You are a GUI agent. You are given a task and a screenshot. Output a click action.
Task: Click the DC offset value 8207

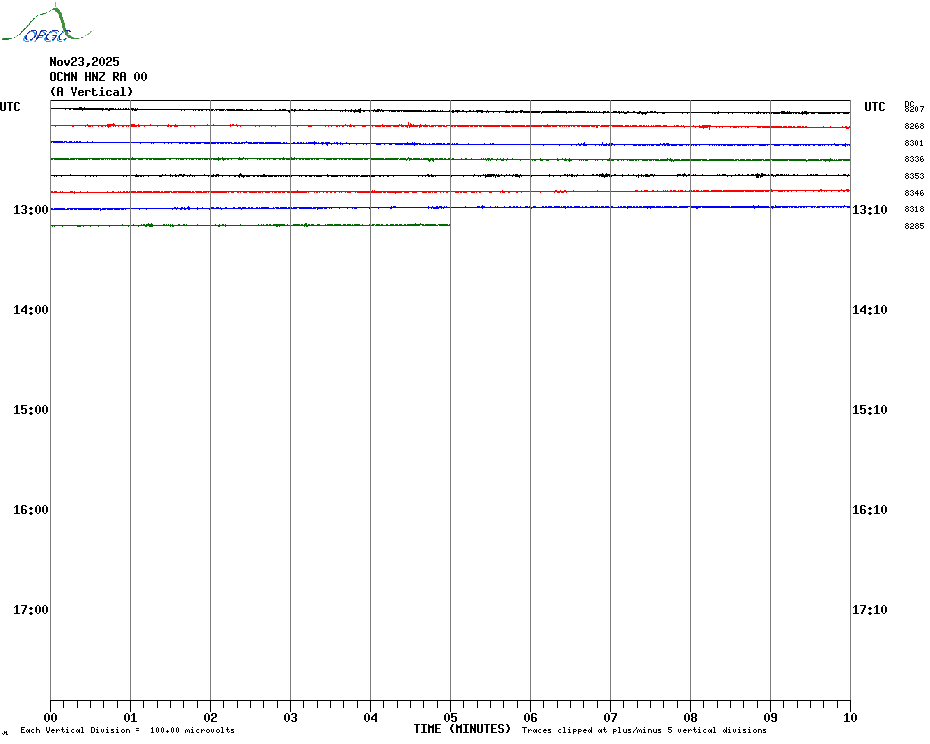click(914, 109)
